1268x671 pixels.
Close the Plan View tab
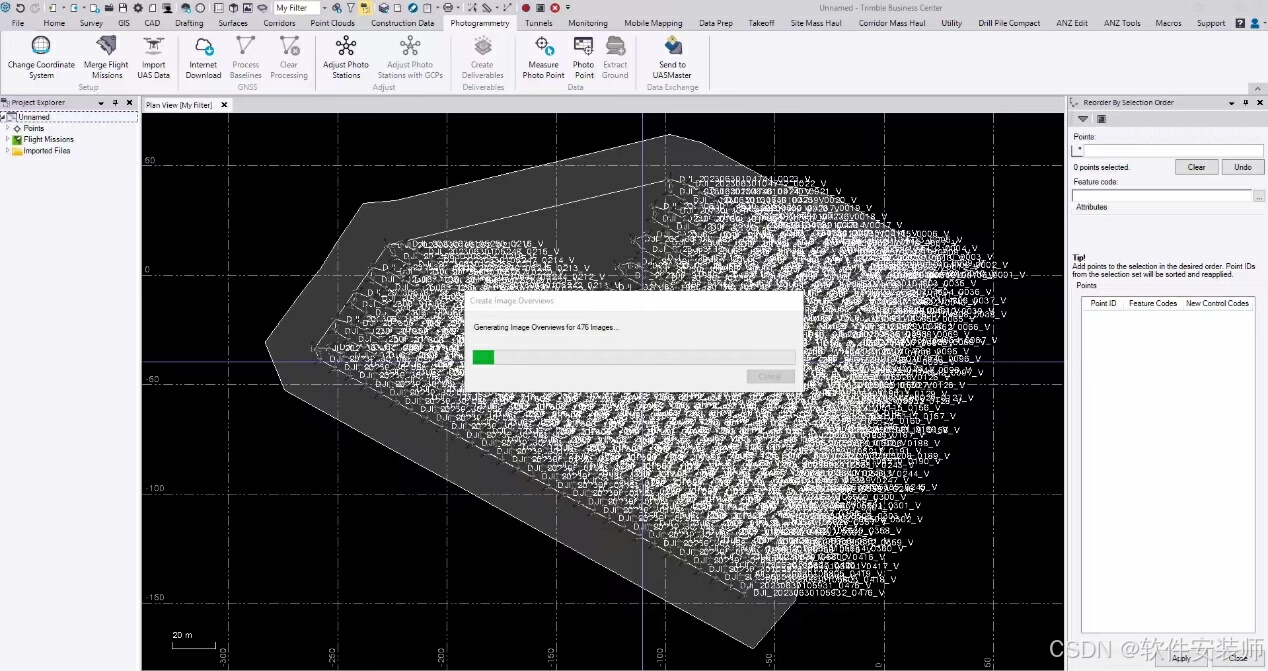pyautogui.click(x=224, y=104)
